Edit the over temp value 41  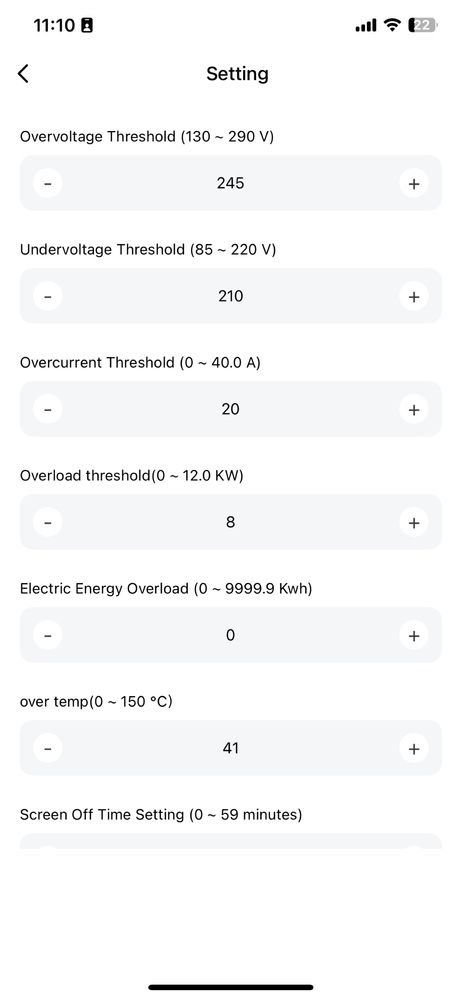[x=231, y=748]
